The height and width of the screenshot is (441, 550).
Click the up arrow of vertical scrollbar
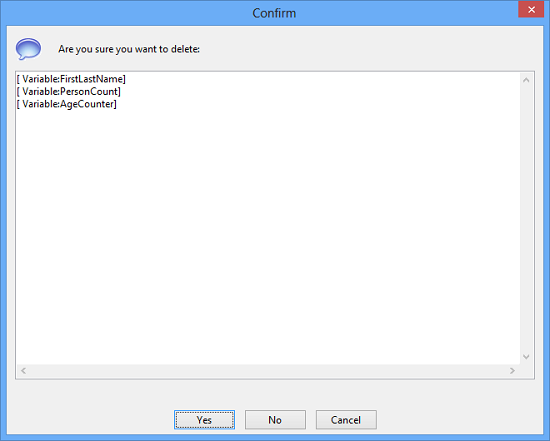tap(526, 80)
